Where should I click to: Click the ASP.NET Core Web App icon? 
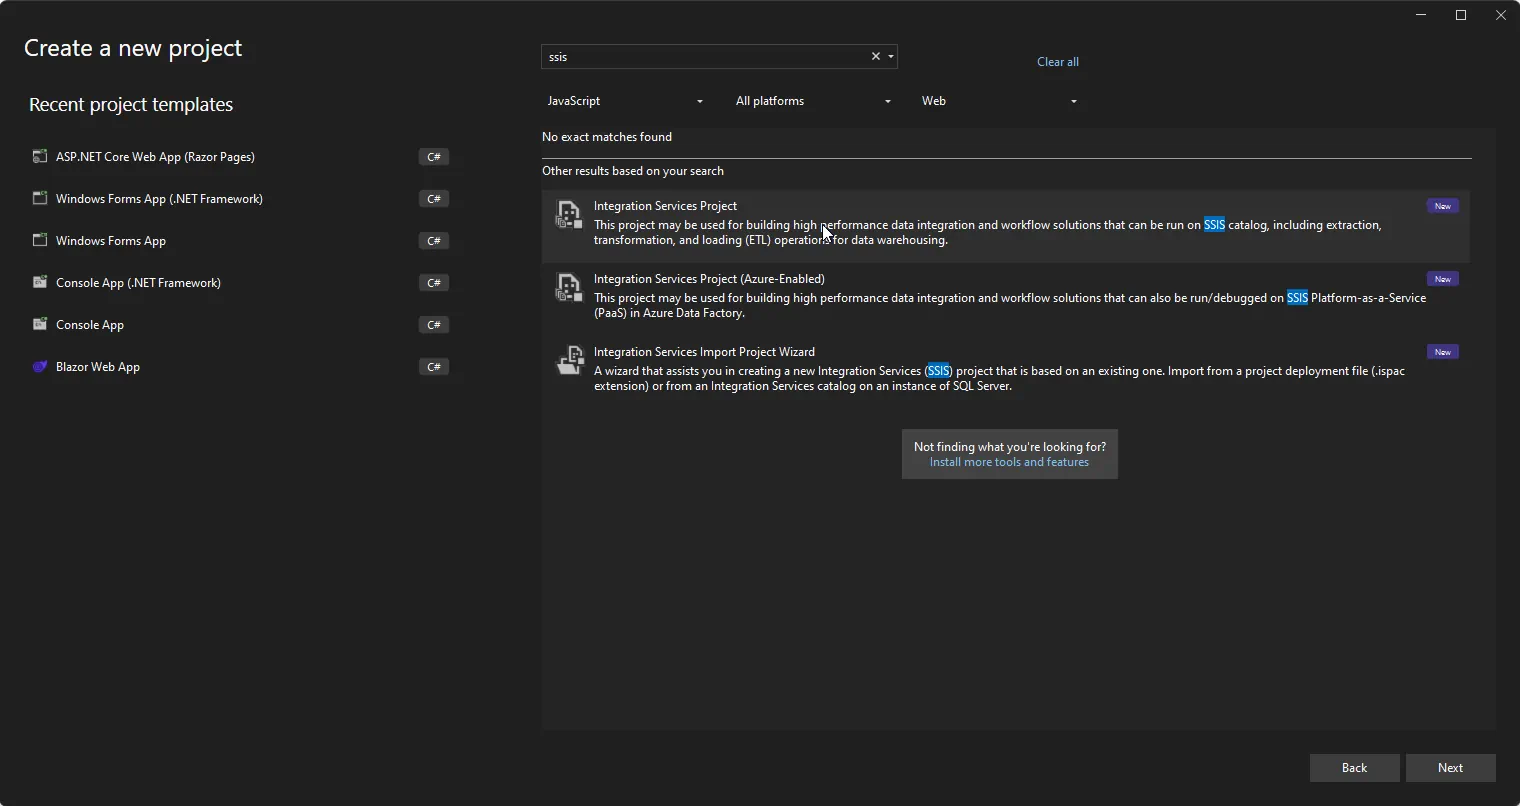[40, 157]
